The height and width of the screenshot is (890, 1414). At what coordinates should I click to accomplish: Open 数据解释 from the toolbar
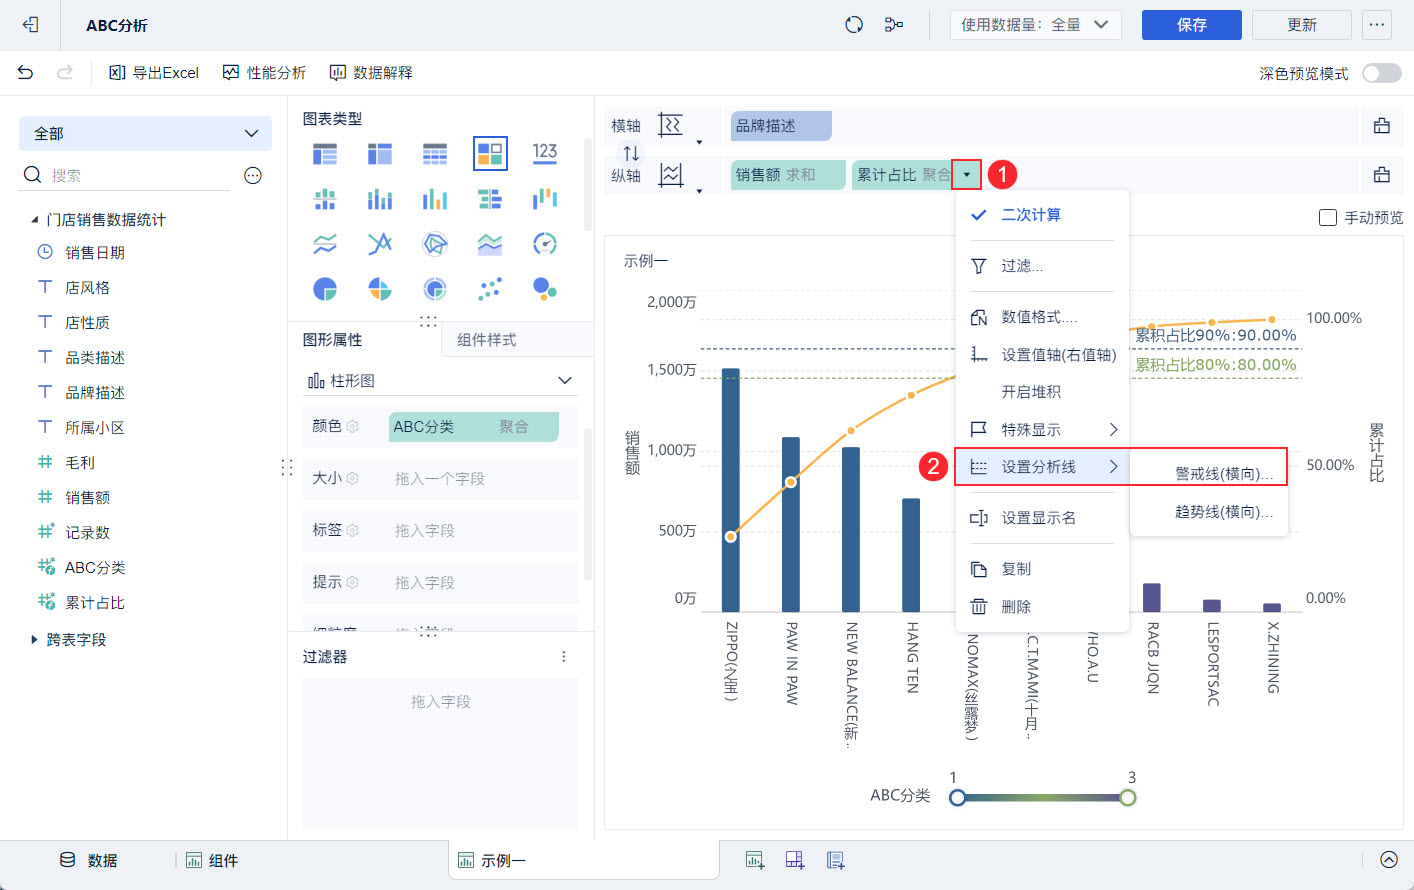(371, 73)
